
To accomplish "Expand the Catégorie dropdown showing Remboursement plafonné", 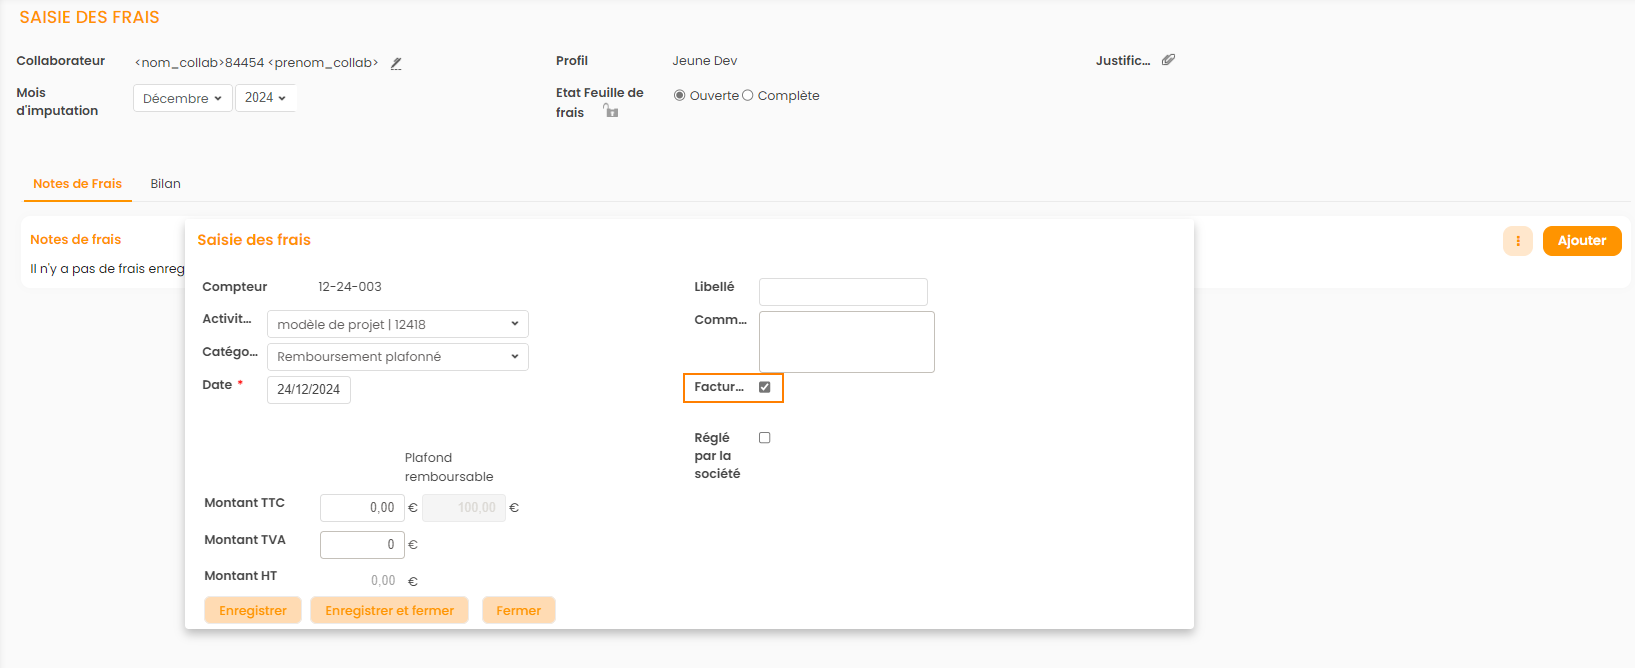I will 397,357.
